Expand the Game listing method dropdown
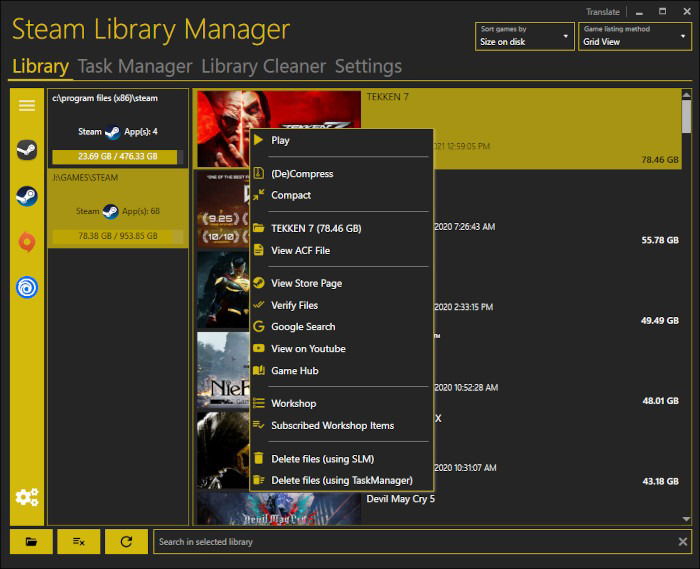Screen dimensions: 700x569 [x=635, y=36]
